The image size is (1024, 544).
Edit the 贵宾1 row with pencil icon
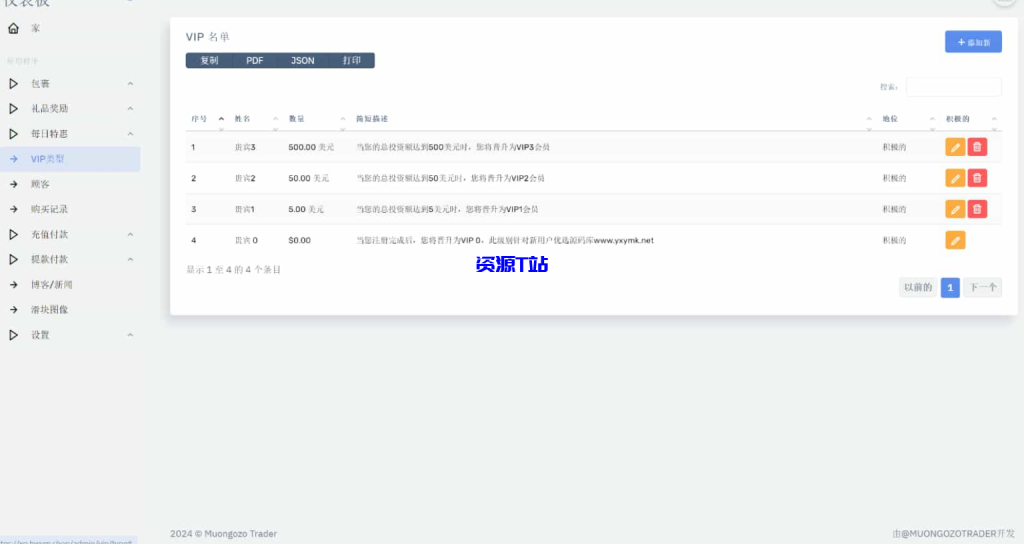point(955,209)
